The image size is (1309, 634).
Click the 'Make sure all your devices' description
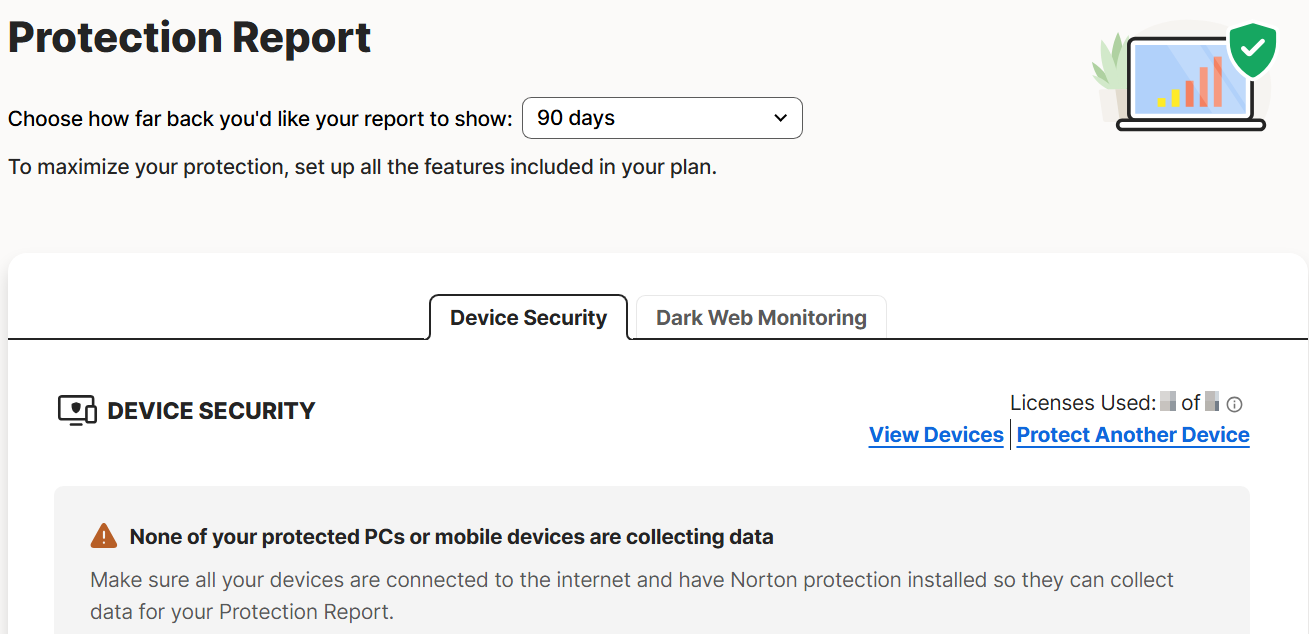click(x=632, y=596)
